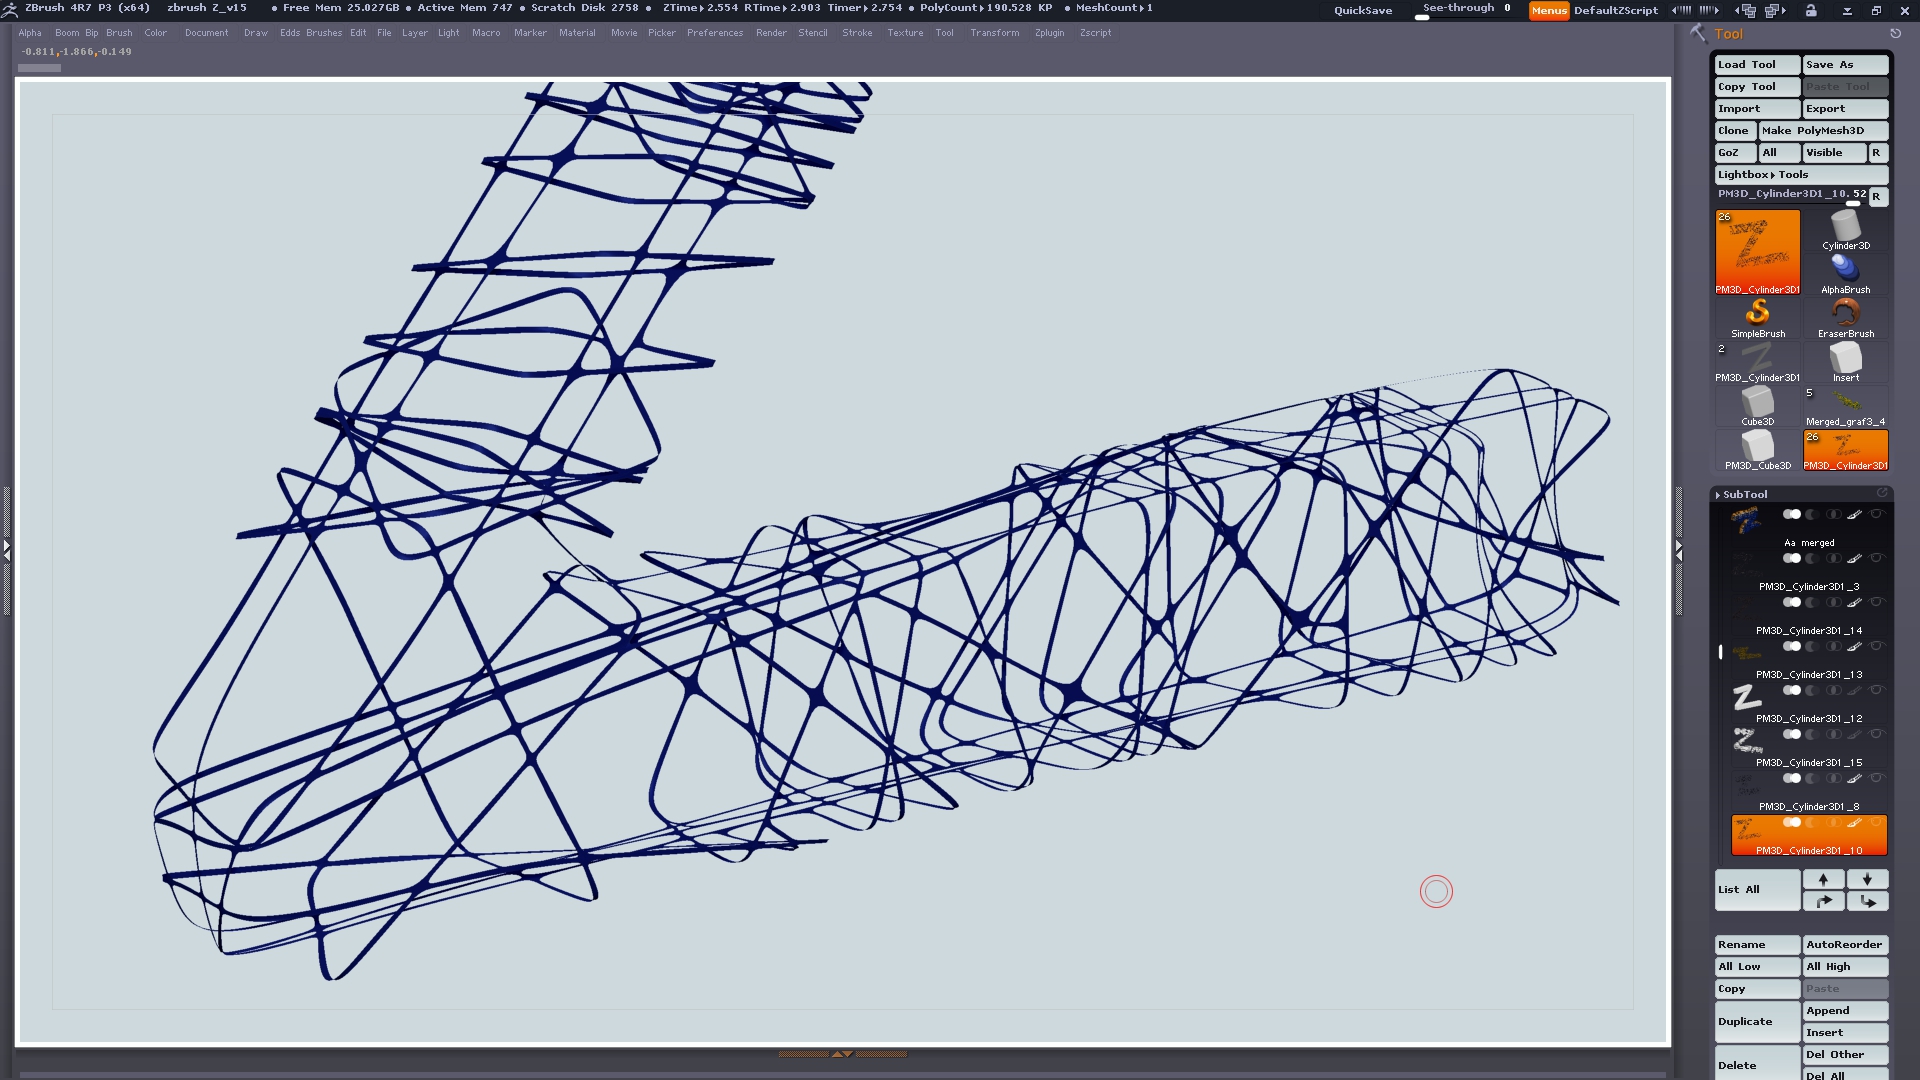1920x1080 pixels.
Task: Click the lock icon in title bar
Action: click(x=1811, y=10)
